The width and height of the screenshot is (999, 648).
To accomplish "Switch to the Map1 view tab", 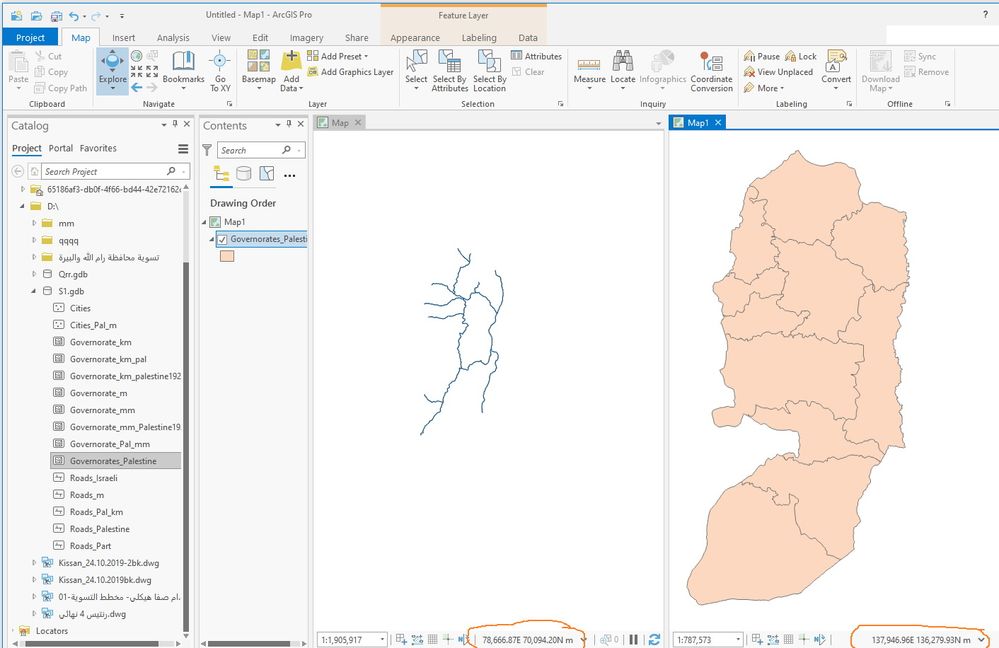I will pos(698,122).
